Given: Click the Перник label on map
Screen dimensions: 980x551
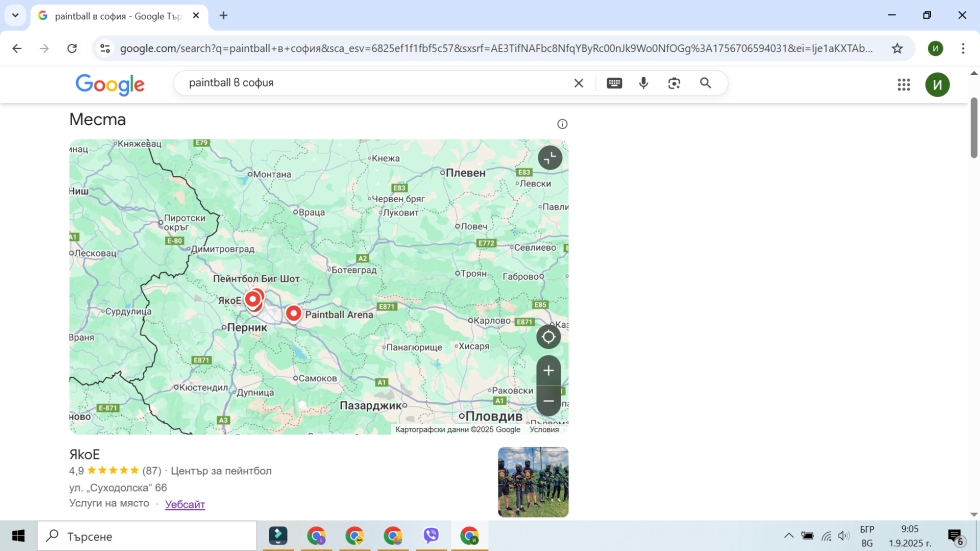Looking at the screenshot, I should [x=247, y=327].
